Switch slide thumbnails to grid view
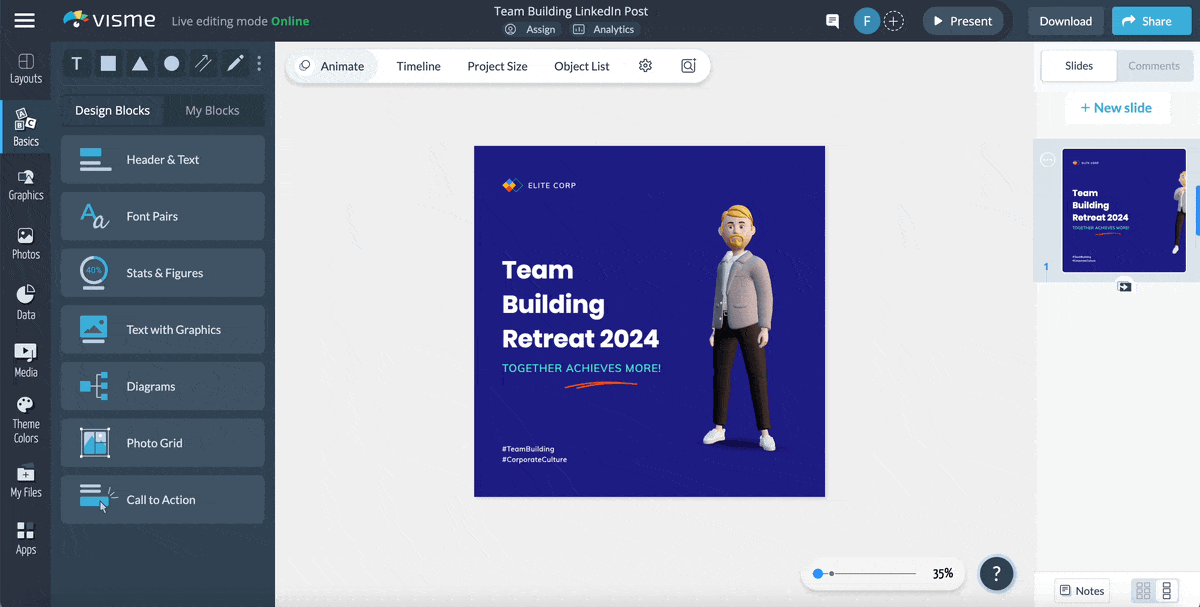Image resolution: width=1200 pixels, height=607 pixels. click(x=1142, y=590)
